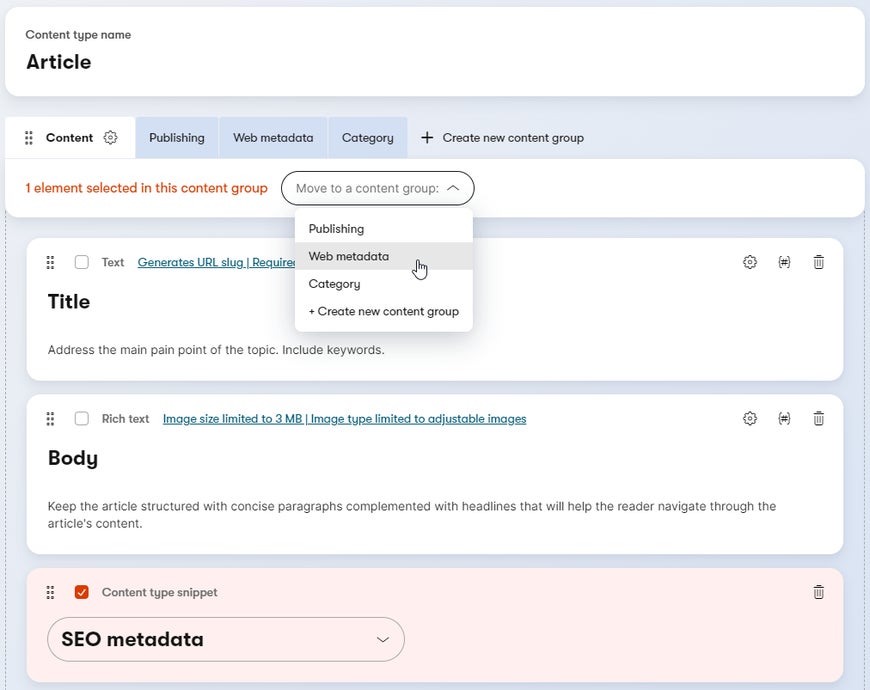View the Body element's codename

[x=785, y=418]
